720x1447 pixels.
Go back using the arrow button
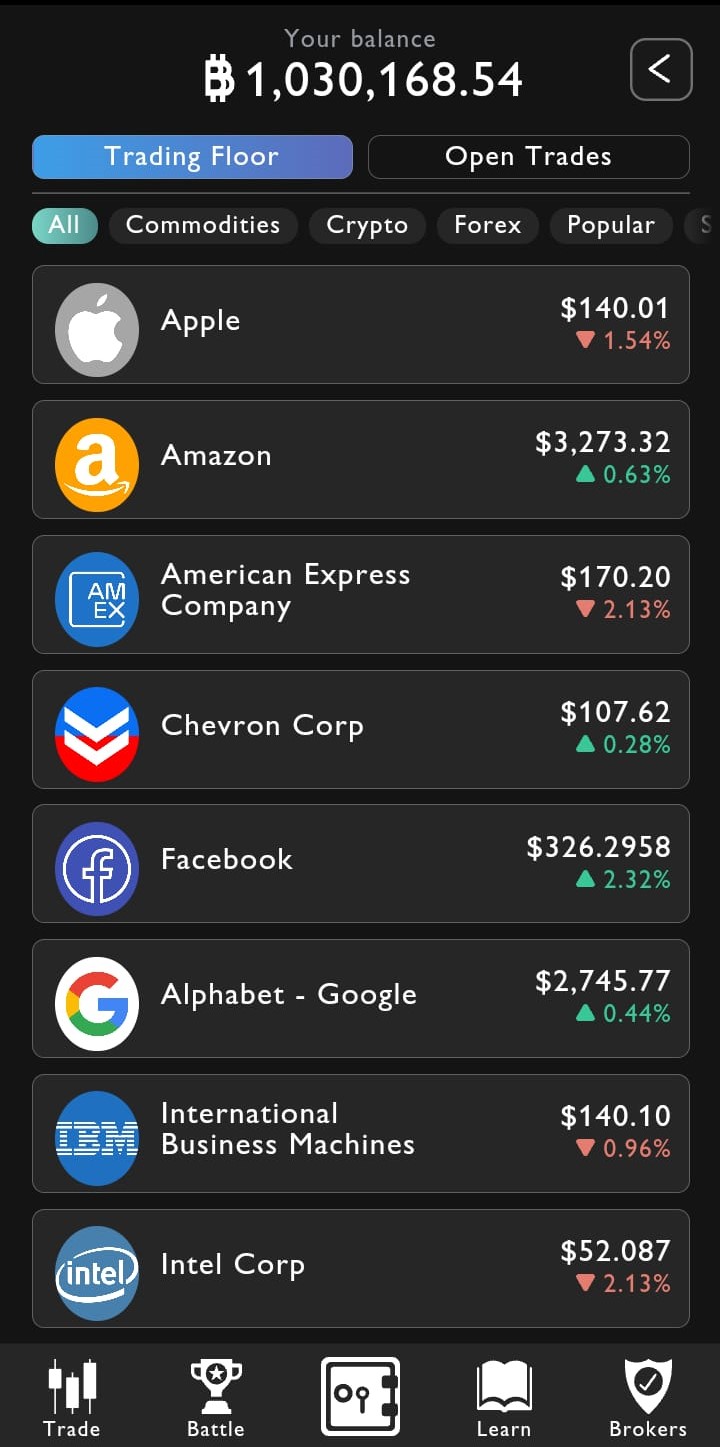(x=661, y=69)
